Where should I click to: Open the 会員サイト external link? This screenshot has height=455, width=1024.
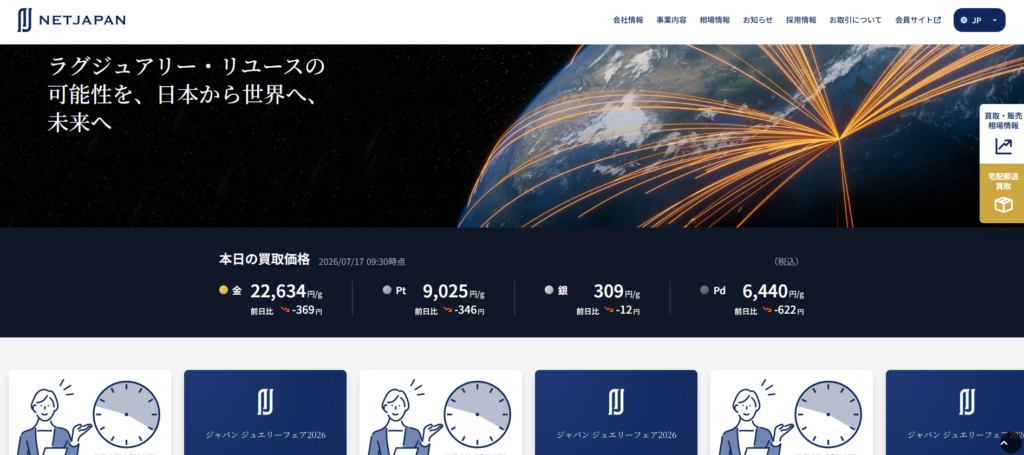918,20
